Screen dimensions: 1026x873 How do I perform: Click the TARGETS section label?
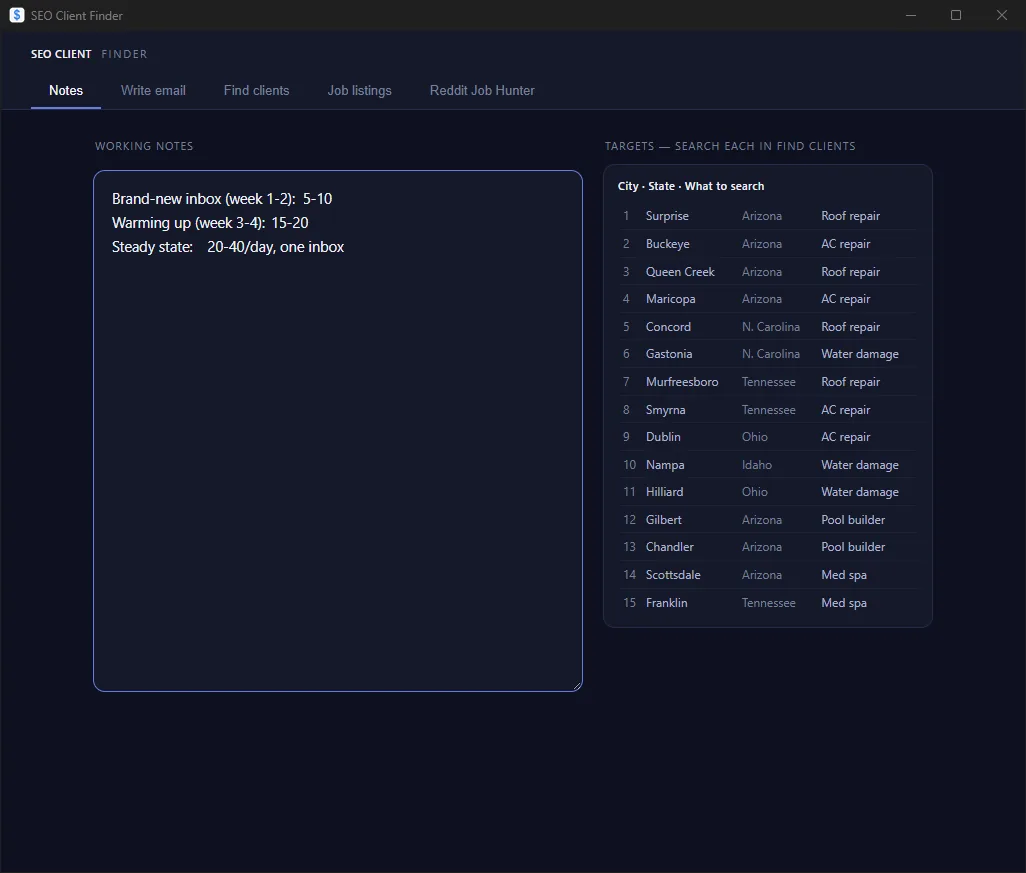730,146
